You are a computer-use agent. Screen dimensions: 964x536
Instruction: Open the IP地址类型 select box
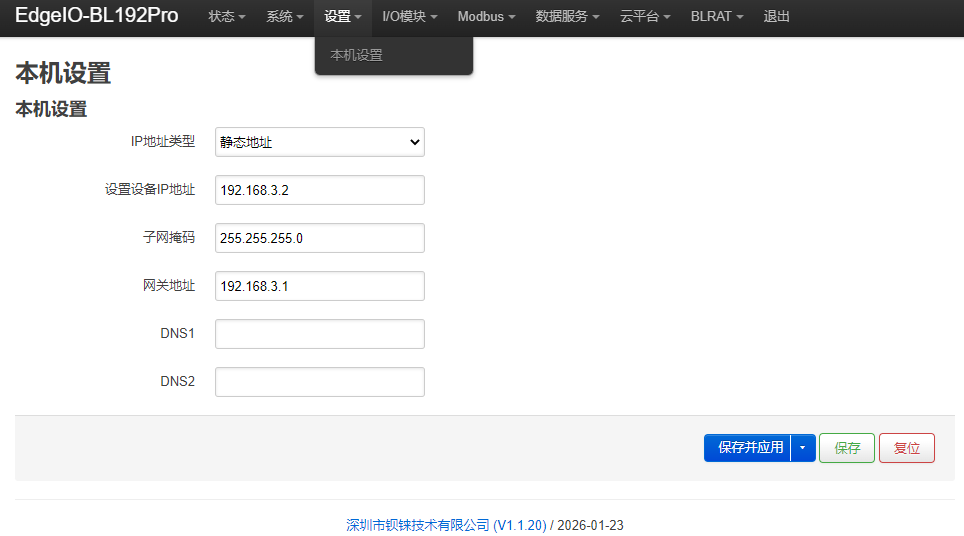pos(320,142)
